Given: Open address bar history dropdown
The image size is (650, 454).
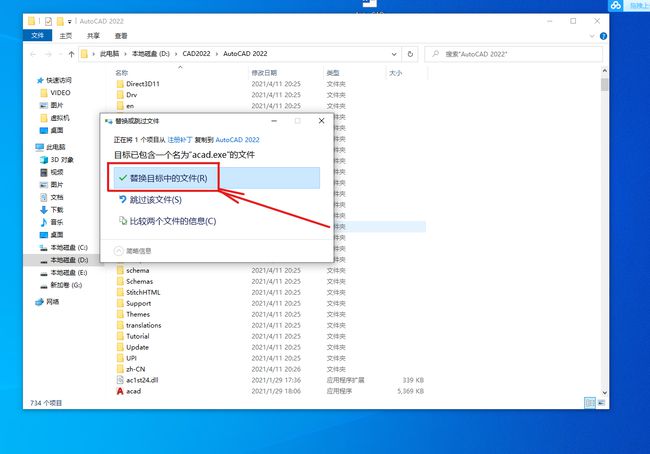Looking at the screenshot, I should 394,54.
